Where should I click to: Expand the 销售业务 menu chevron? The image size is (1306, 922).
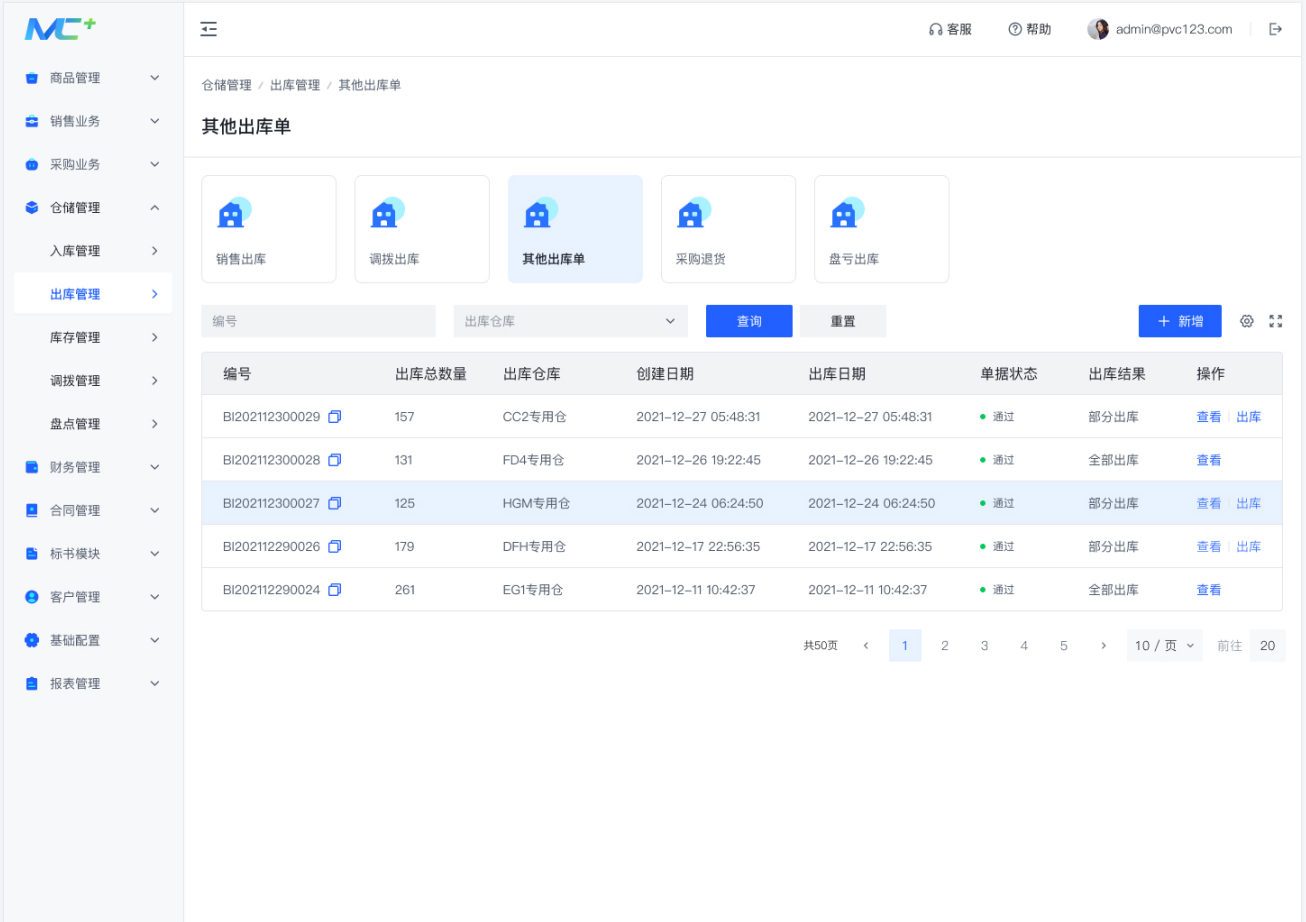155,121
